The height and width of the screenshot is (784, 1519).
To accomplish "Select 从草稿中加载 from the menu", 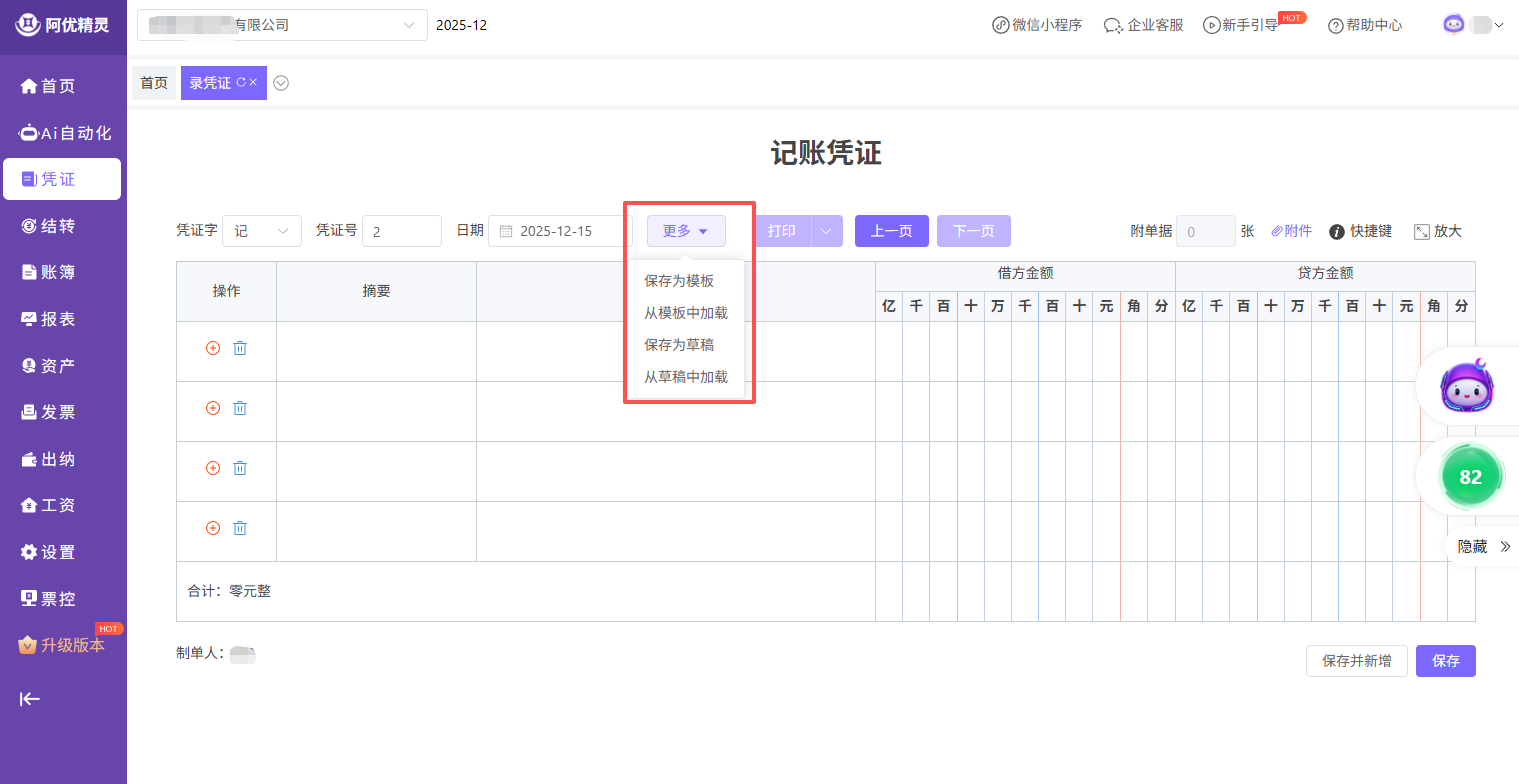I will pos(686,377).
